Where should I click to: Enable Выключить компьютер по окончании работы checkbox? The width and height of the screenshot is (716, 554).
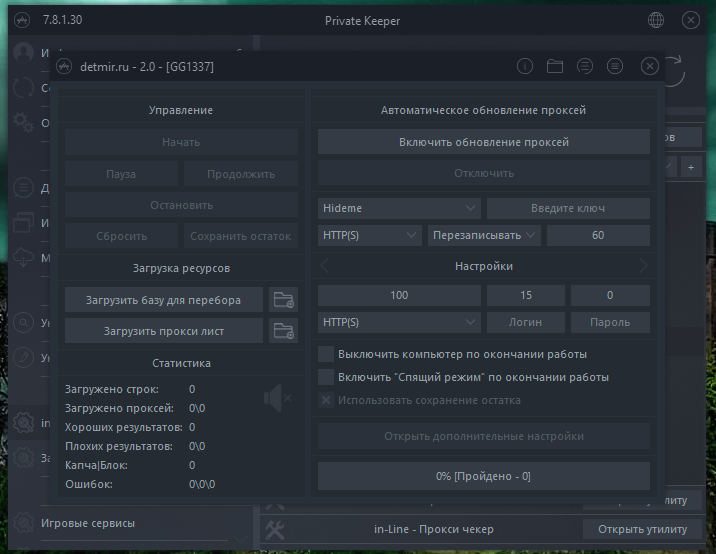coord(325,354)
